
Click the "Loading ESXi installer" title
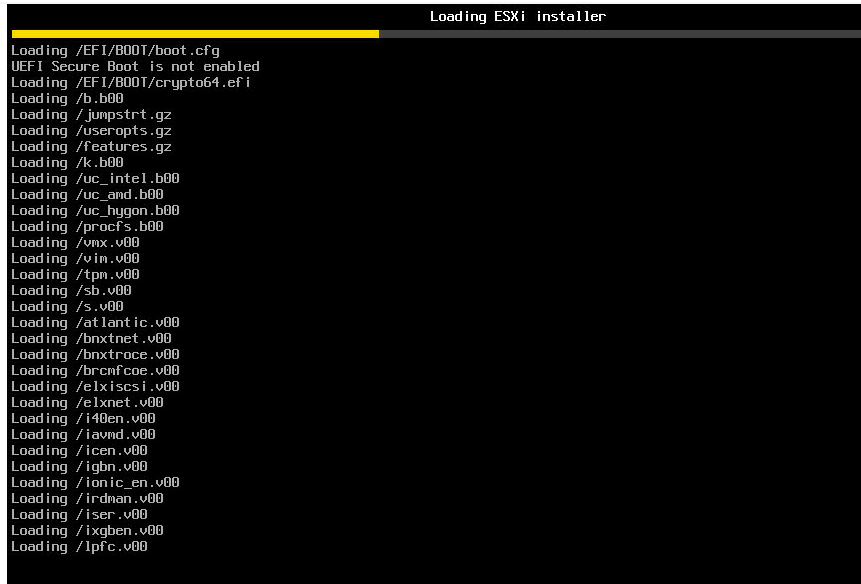(518, 16)
